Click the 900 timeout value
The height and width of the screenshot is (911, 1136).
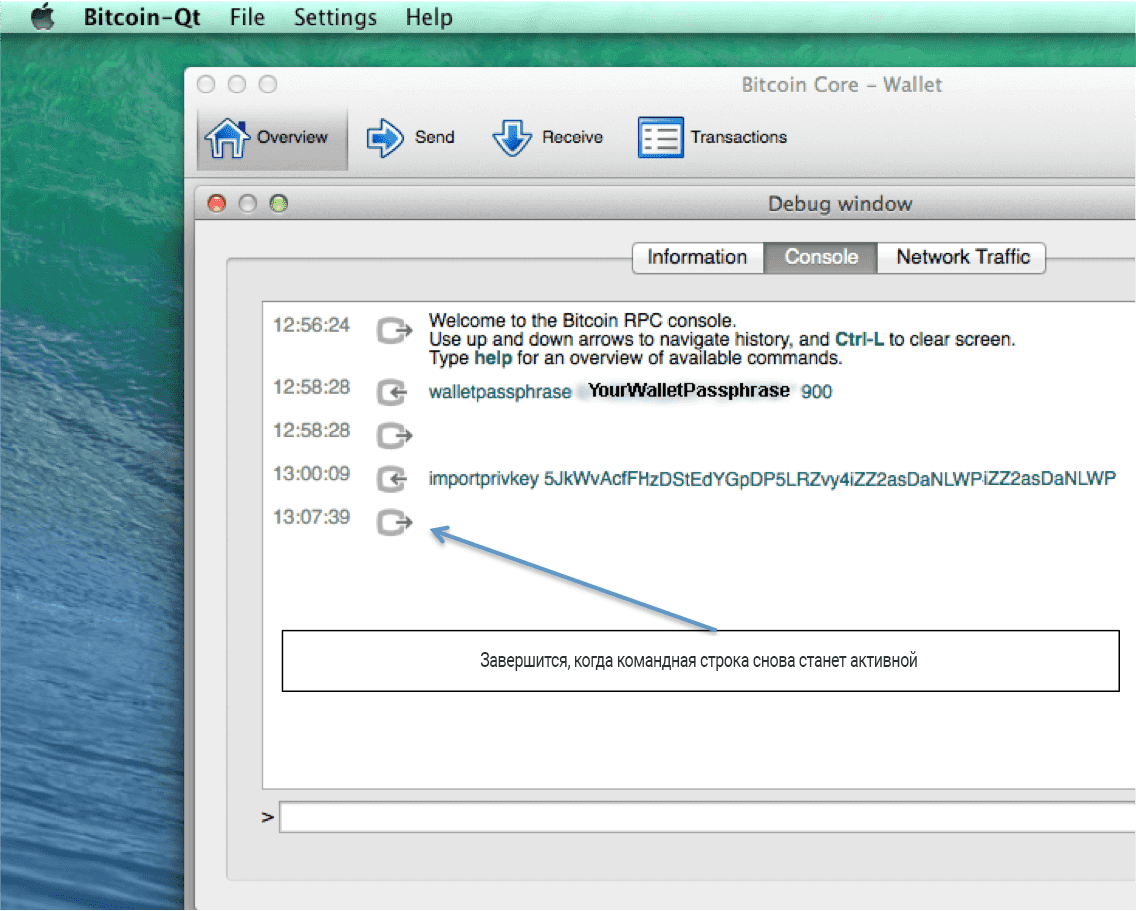pos(816,392)
